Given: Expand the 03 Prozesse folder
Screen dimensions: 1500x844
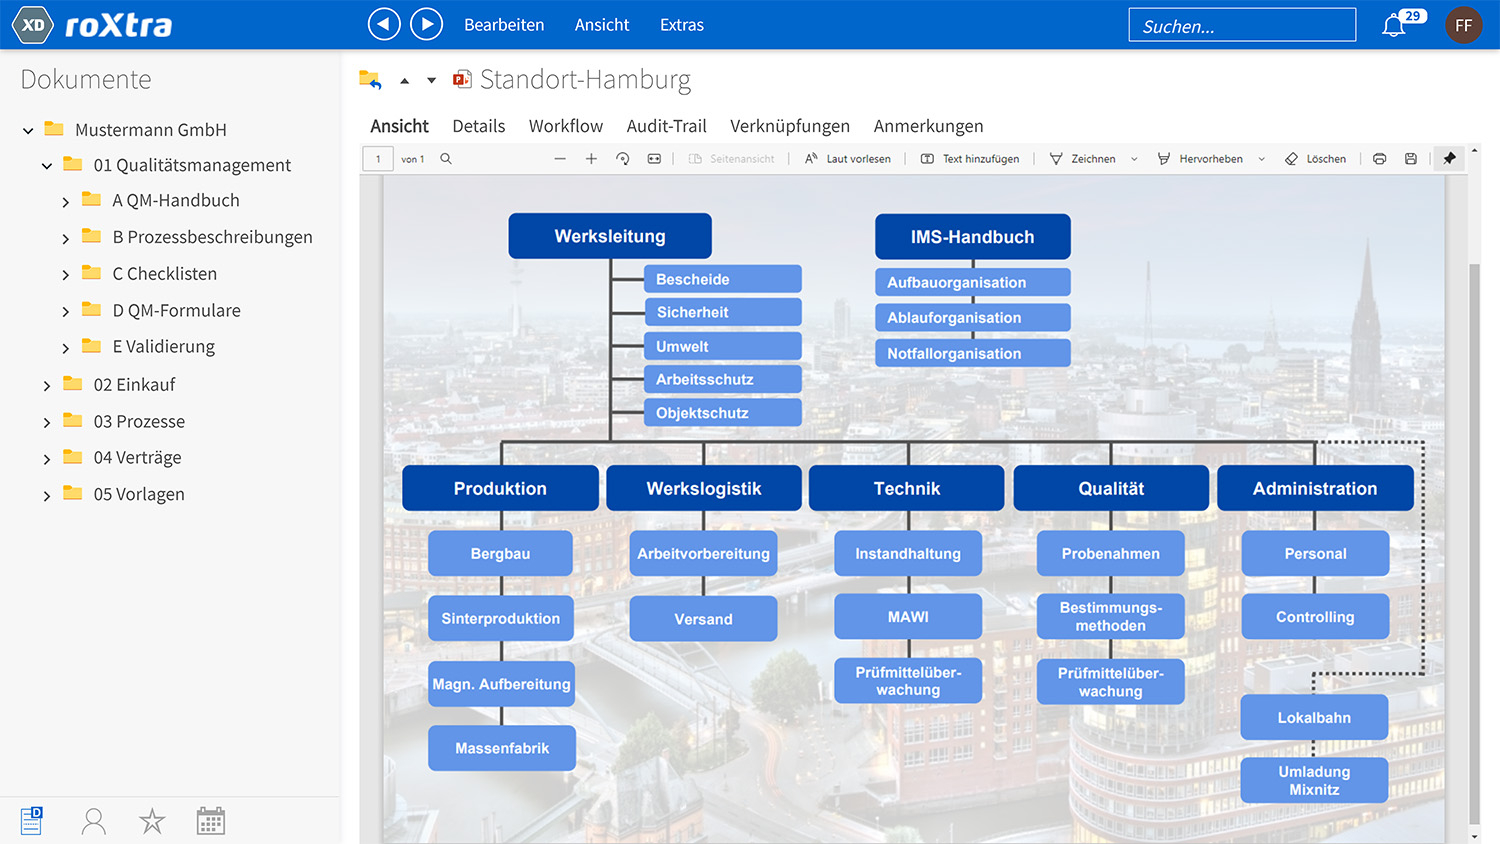Looking at the screenshot, I should (47, 423).
